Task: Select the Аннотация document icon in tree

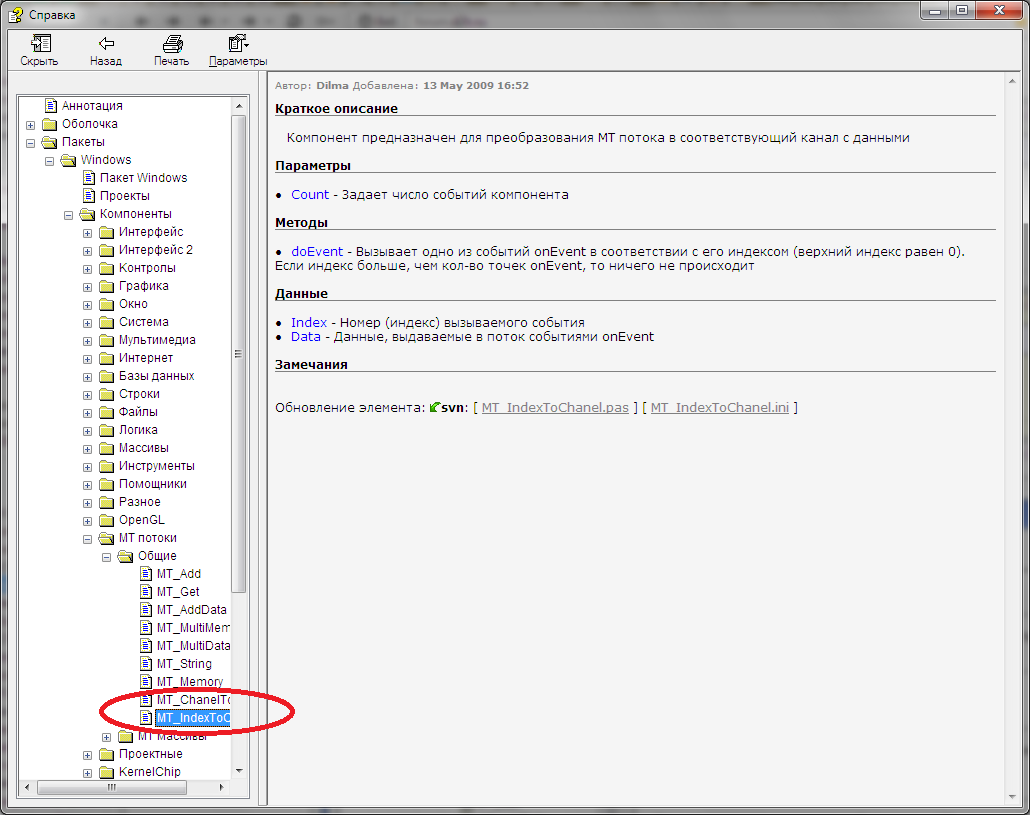Action: pyautogui.click(x=50, y=106)
